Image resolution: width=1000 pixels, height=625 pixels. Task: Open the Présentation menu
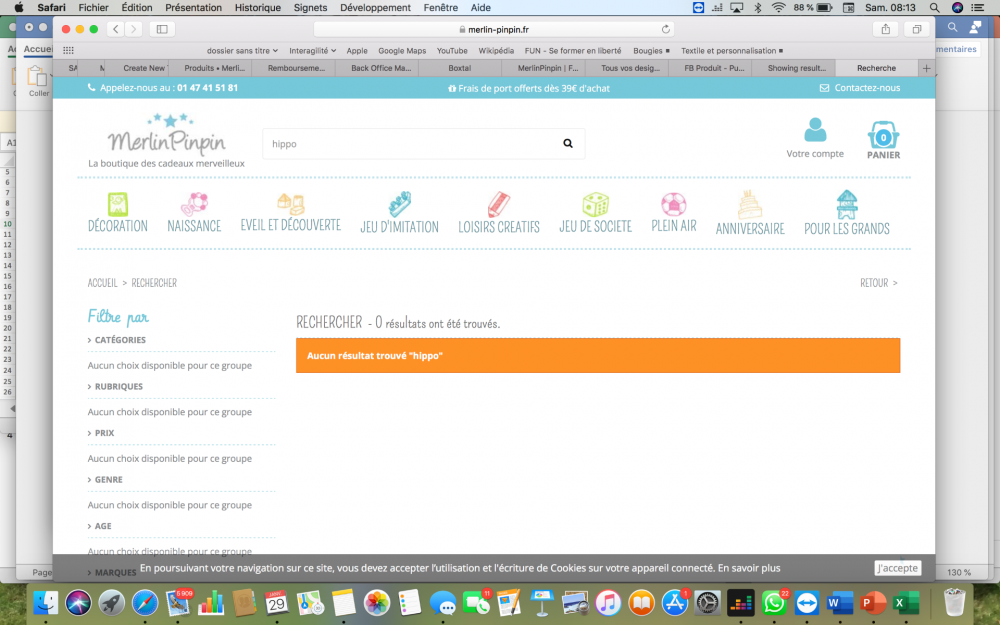click(193, 8)
